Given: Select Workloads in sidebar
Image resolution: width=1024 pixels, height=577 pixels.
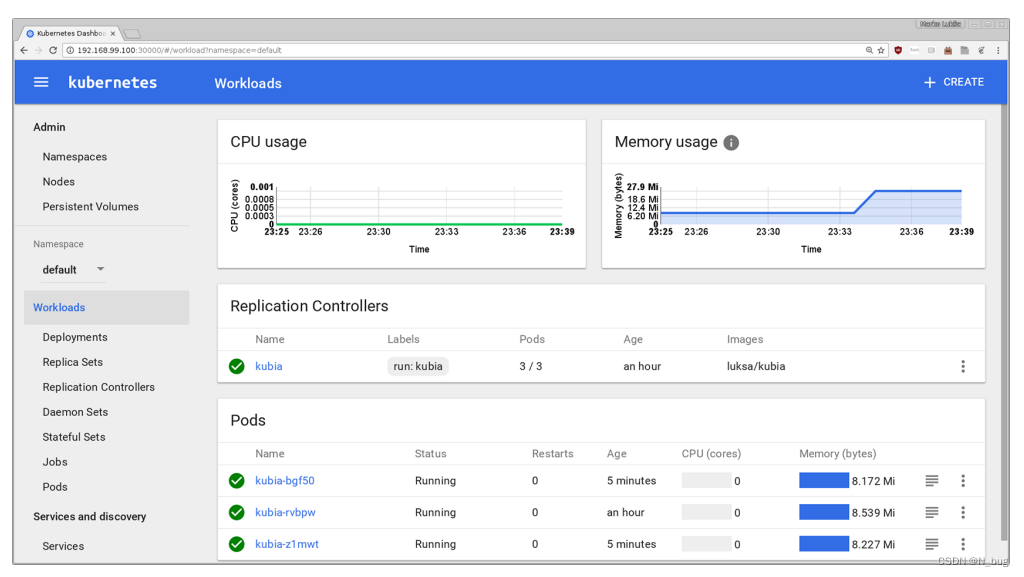Looking at the screenshot, I should pyautogui.click(x=106, y=307).
